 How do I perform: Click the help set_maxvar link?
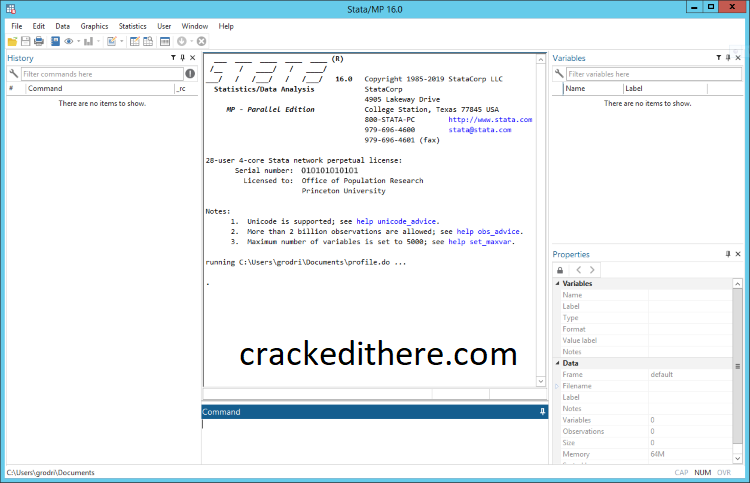coord(480,242)
